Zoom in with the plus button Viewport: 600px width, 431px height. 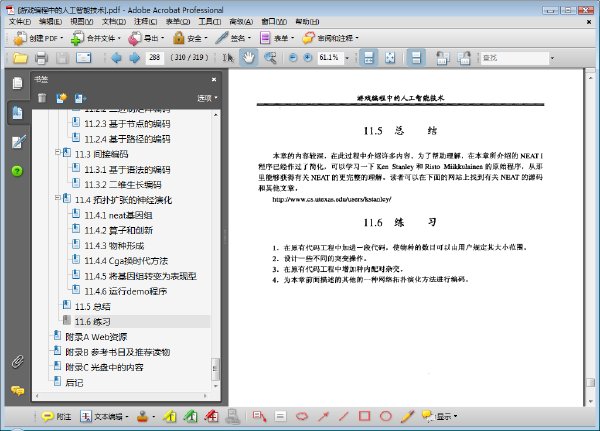point(308,58)
